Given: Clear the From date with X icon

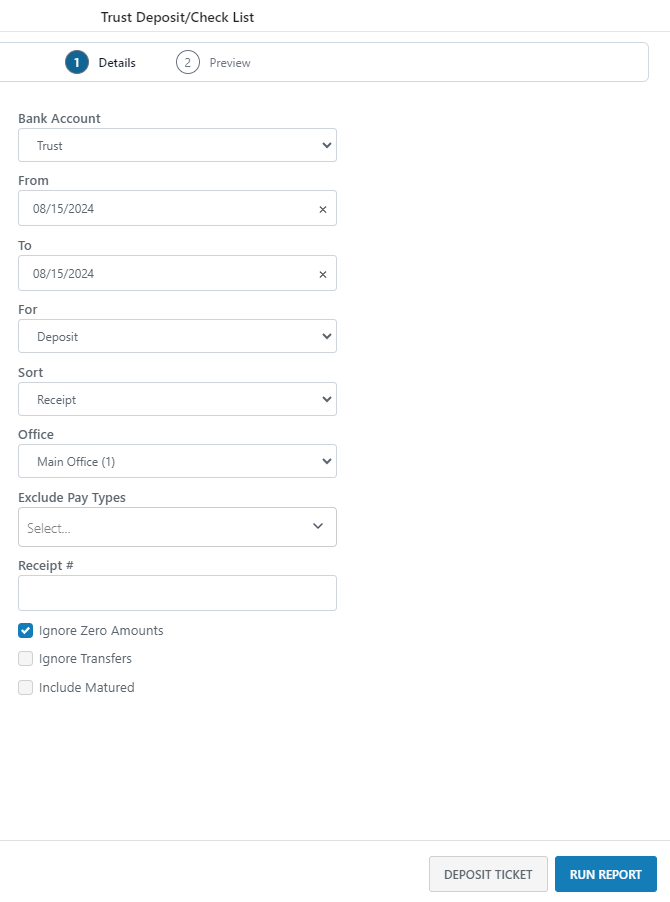Looking at the screenshot, I should pos(322,209).
